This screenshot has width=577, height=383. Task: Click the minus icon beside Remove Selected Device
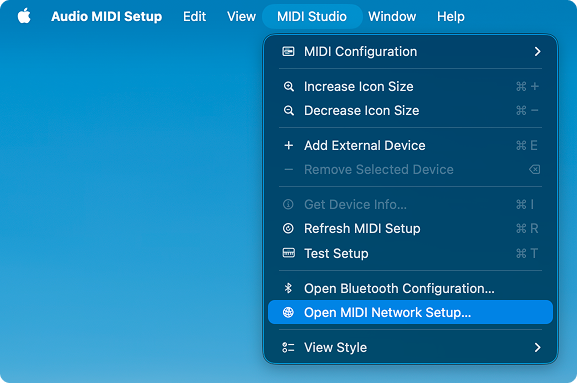tap(288, 169)
